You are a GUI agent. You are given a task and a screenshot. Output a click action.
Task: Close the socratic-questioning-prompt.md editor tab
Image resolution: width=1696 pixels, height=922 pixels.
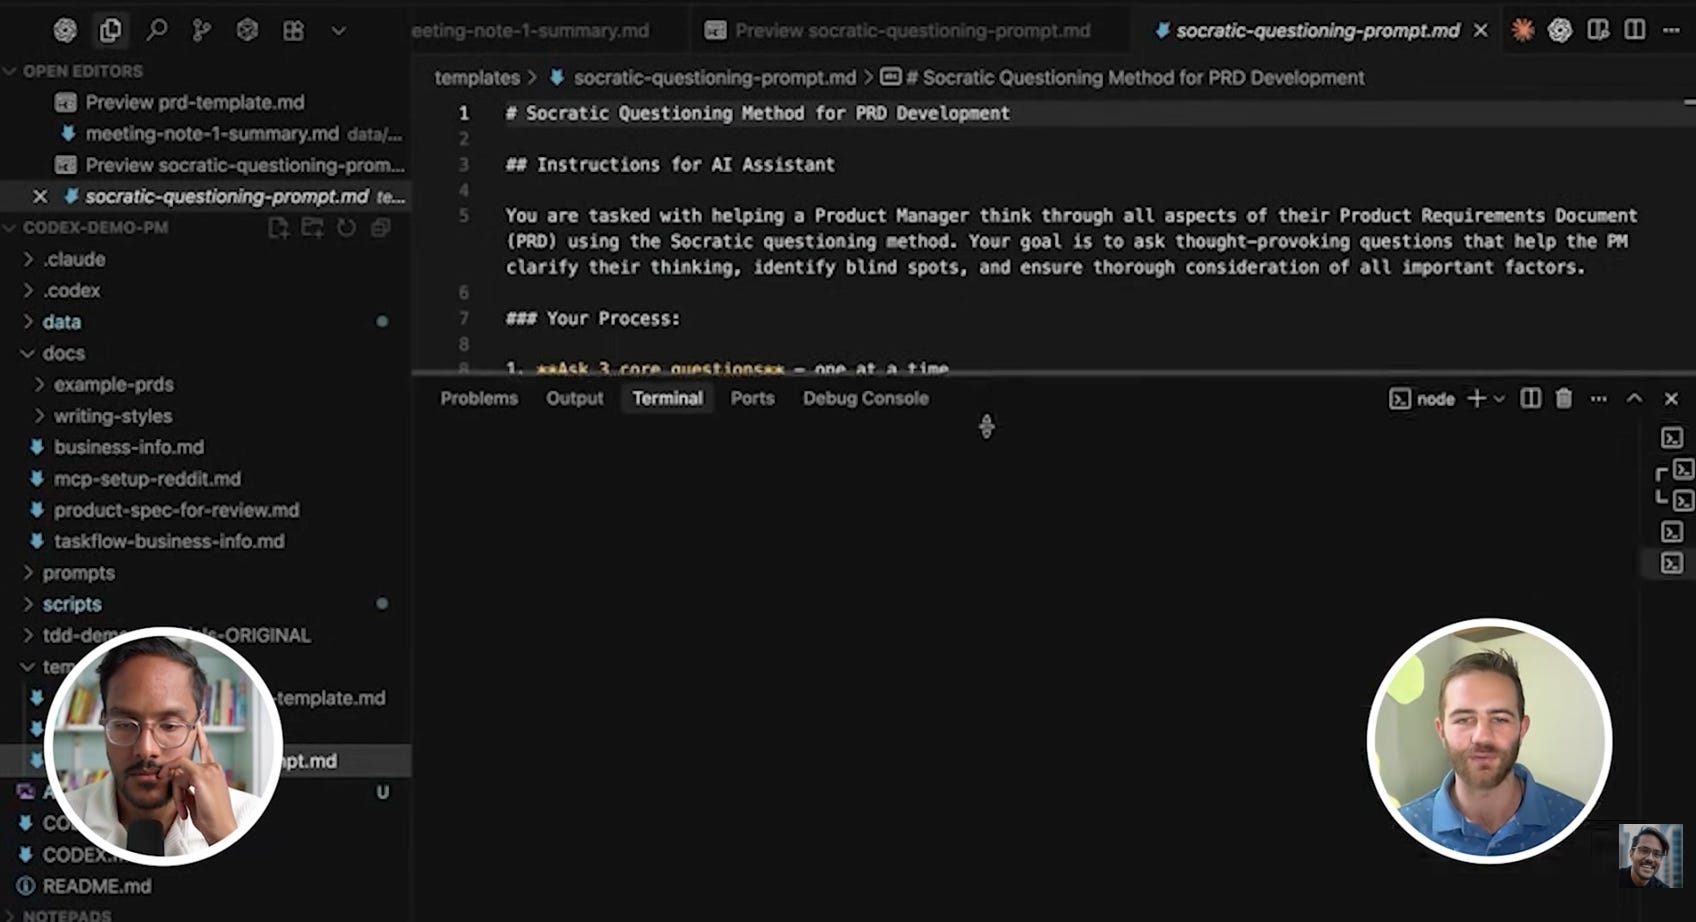coord(1481,31)
